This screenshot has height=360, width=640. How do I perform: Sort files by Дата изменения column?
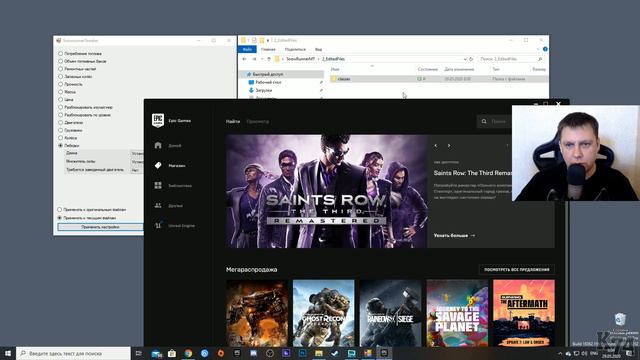pos(459,69)
